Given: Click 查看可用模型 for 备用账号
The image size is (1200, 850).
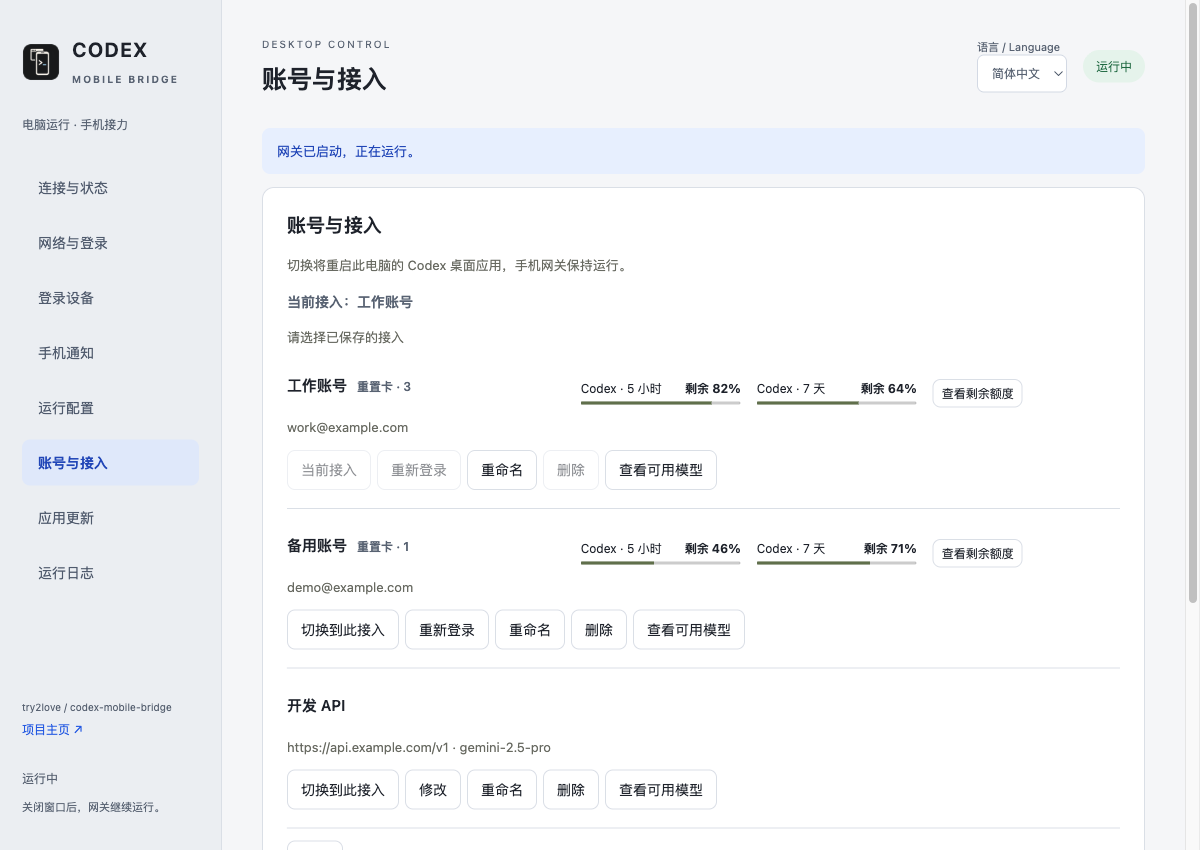Looking at the screenshot, I should (689, 630).
